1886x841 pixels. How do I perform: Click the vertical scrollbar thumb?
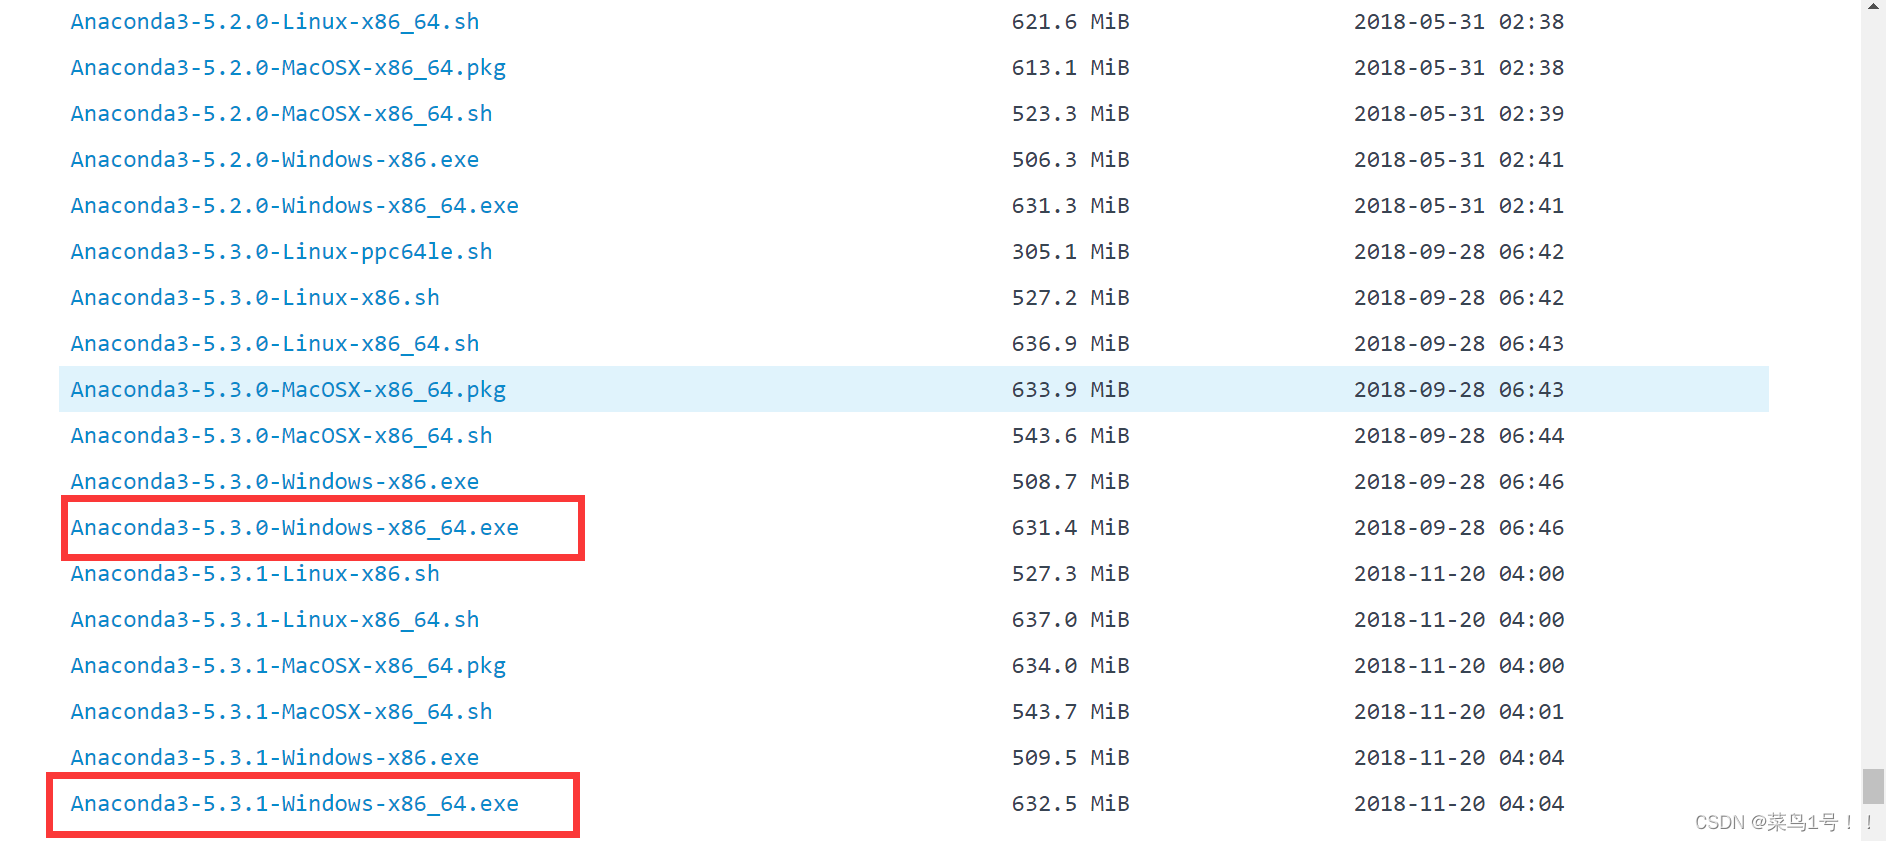1873,786
